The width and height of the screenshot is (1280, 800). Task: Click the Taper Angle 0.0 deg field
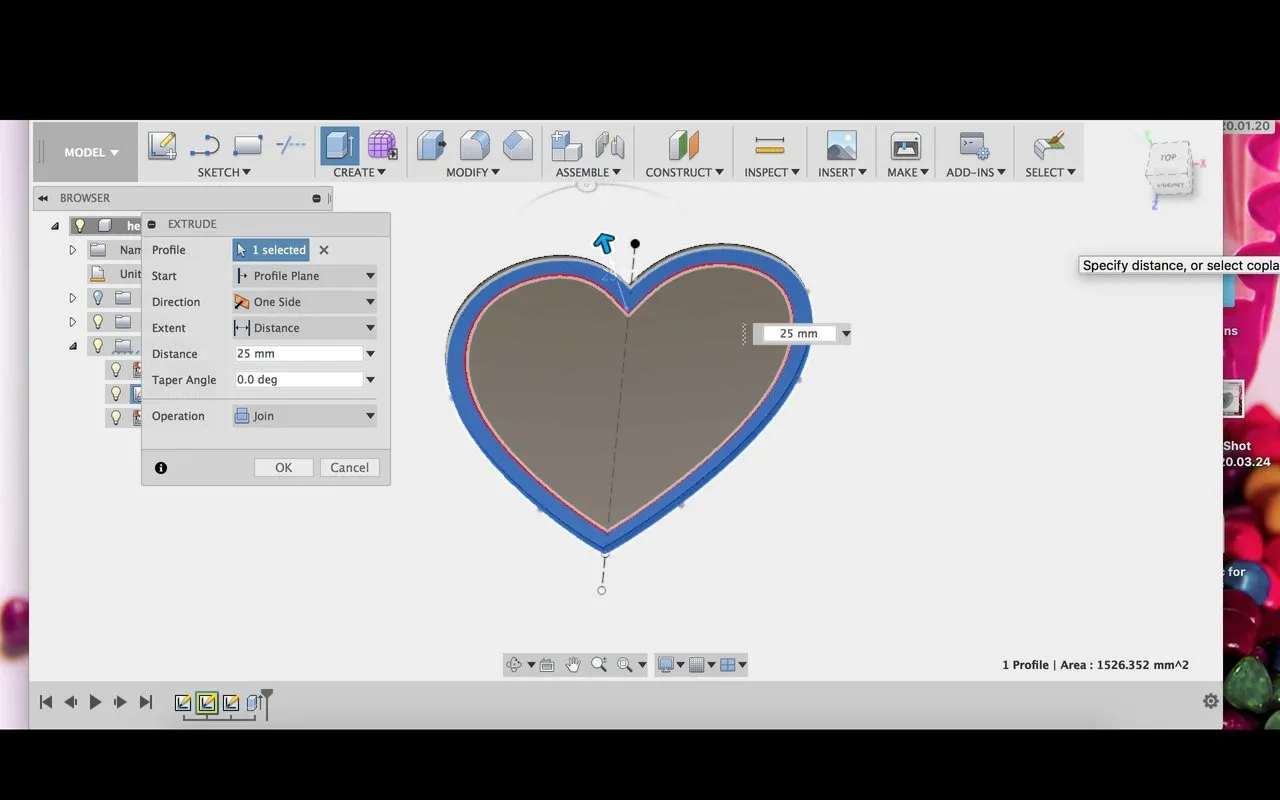coord(298,380)
